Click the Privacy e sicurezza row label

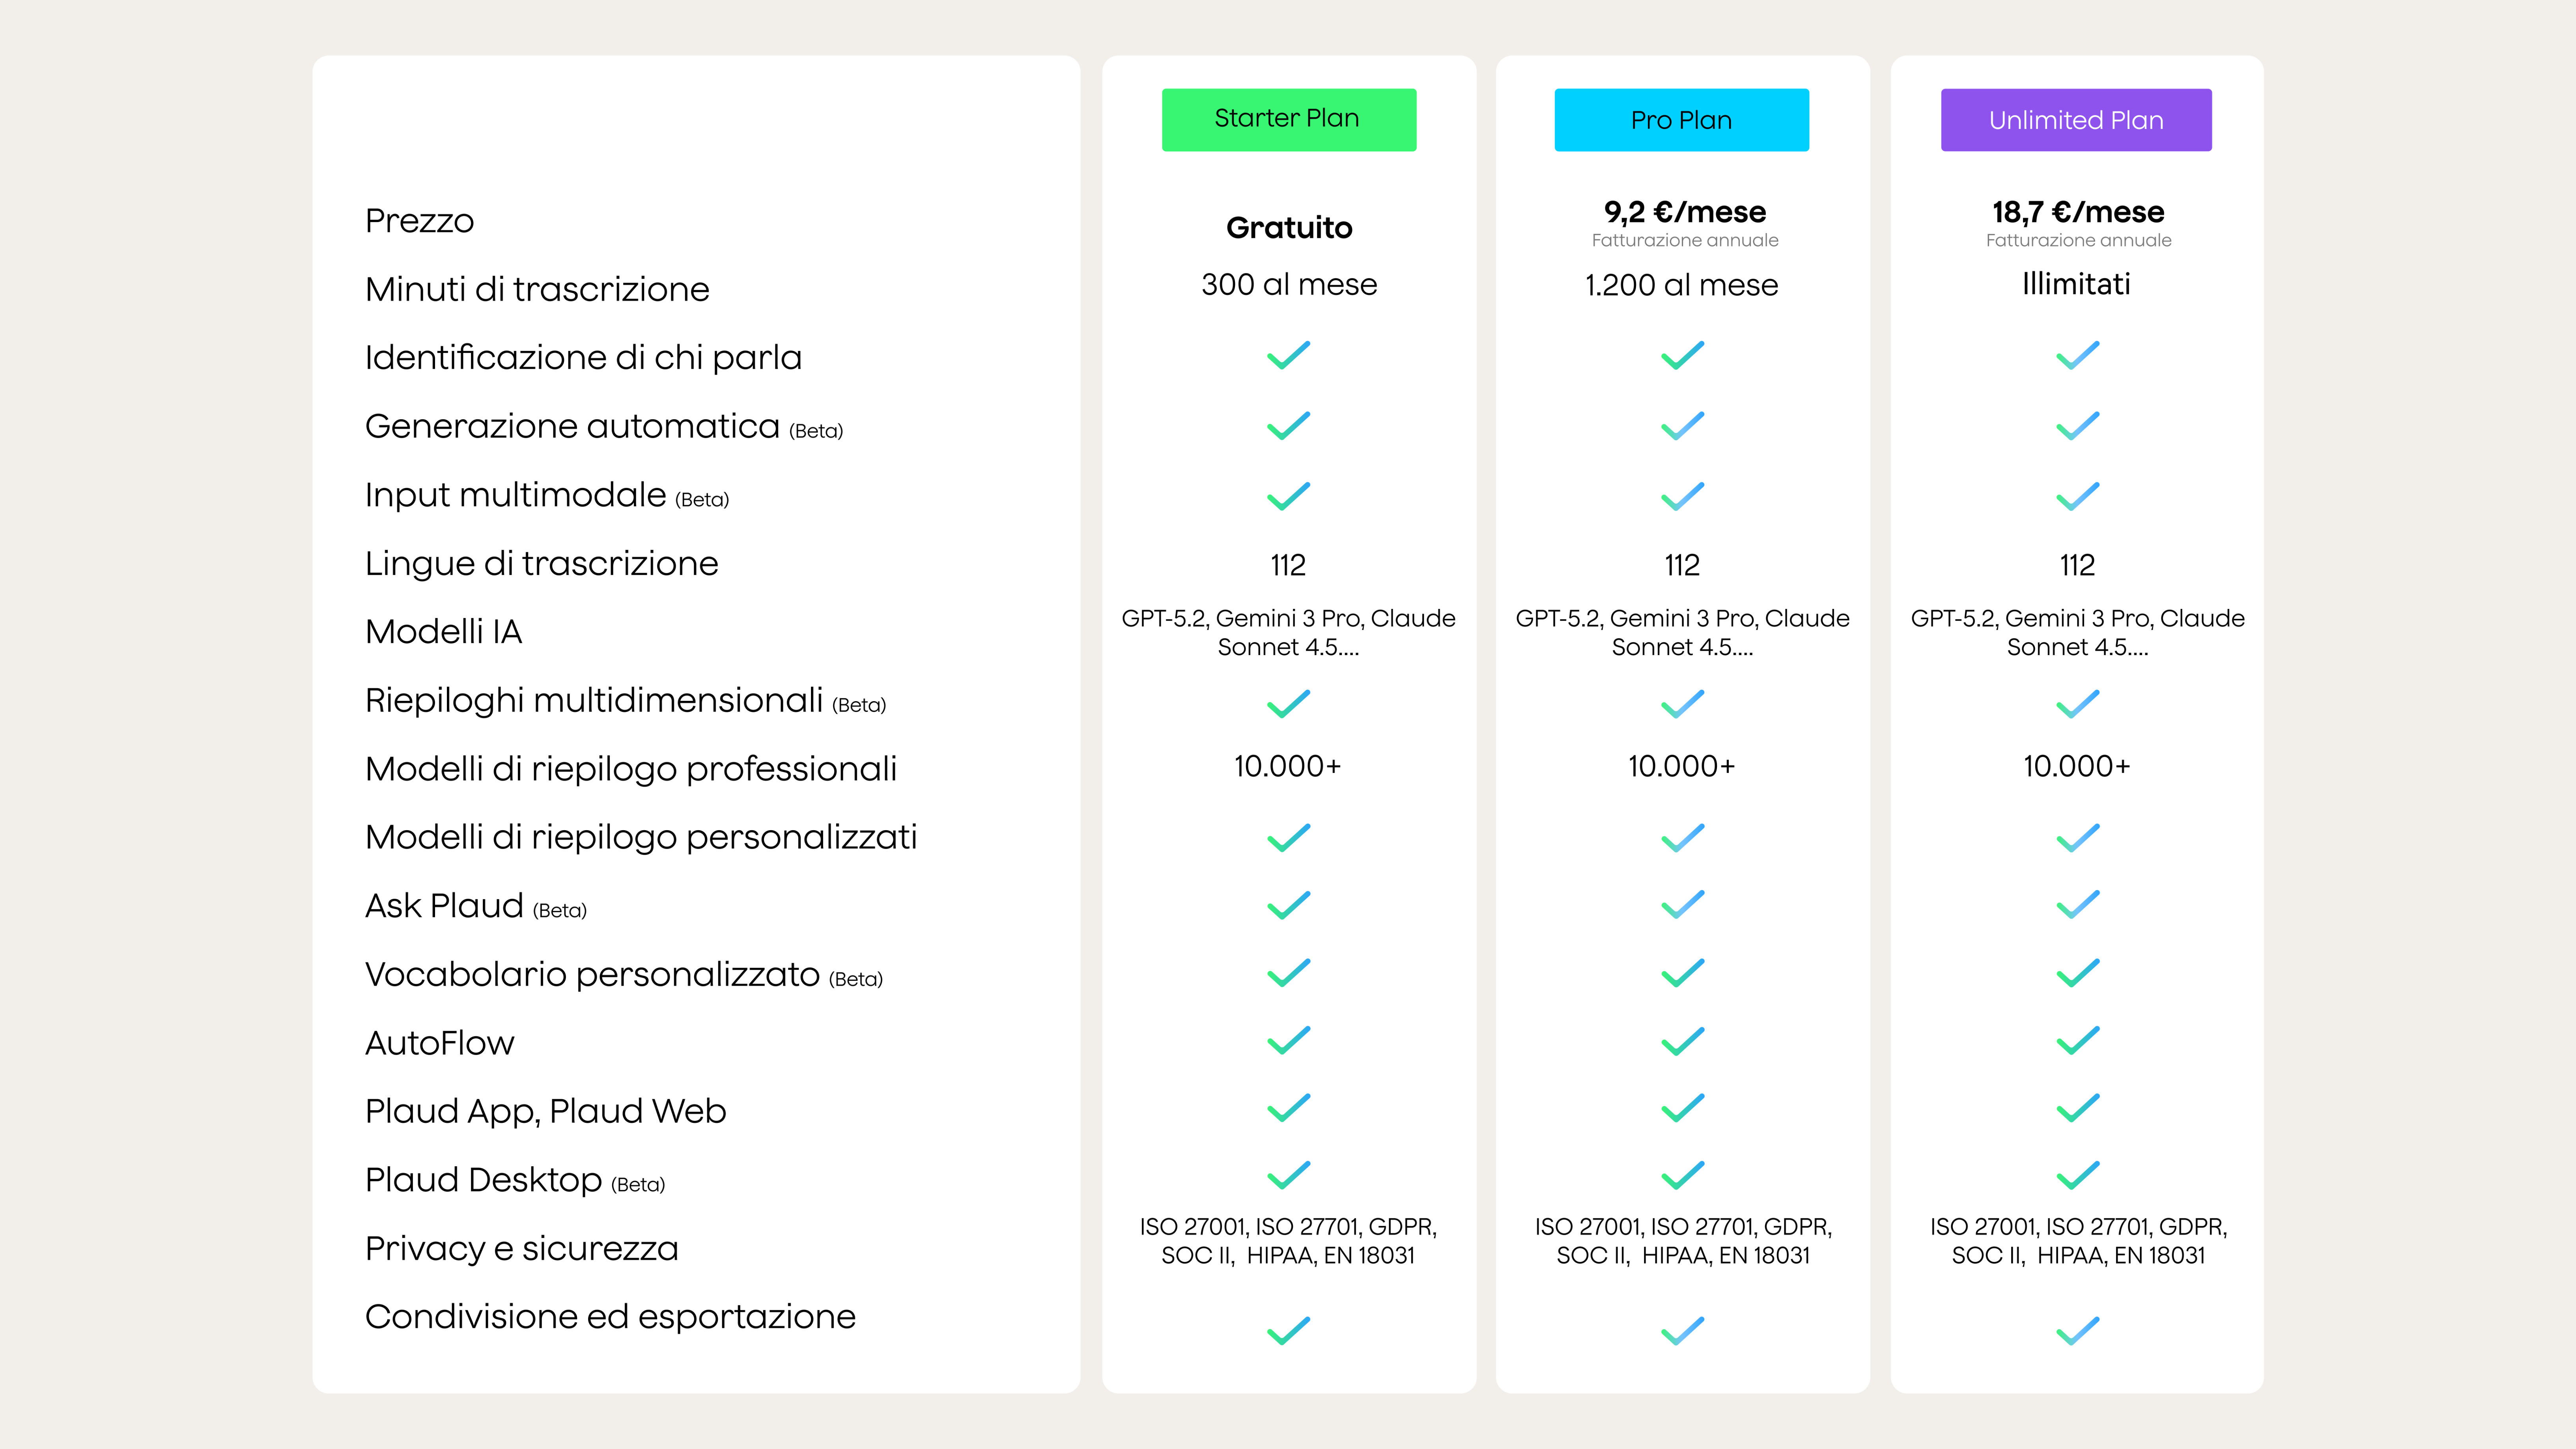tap(521, 1248)
